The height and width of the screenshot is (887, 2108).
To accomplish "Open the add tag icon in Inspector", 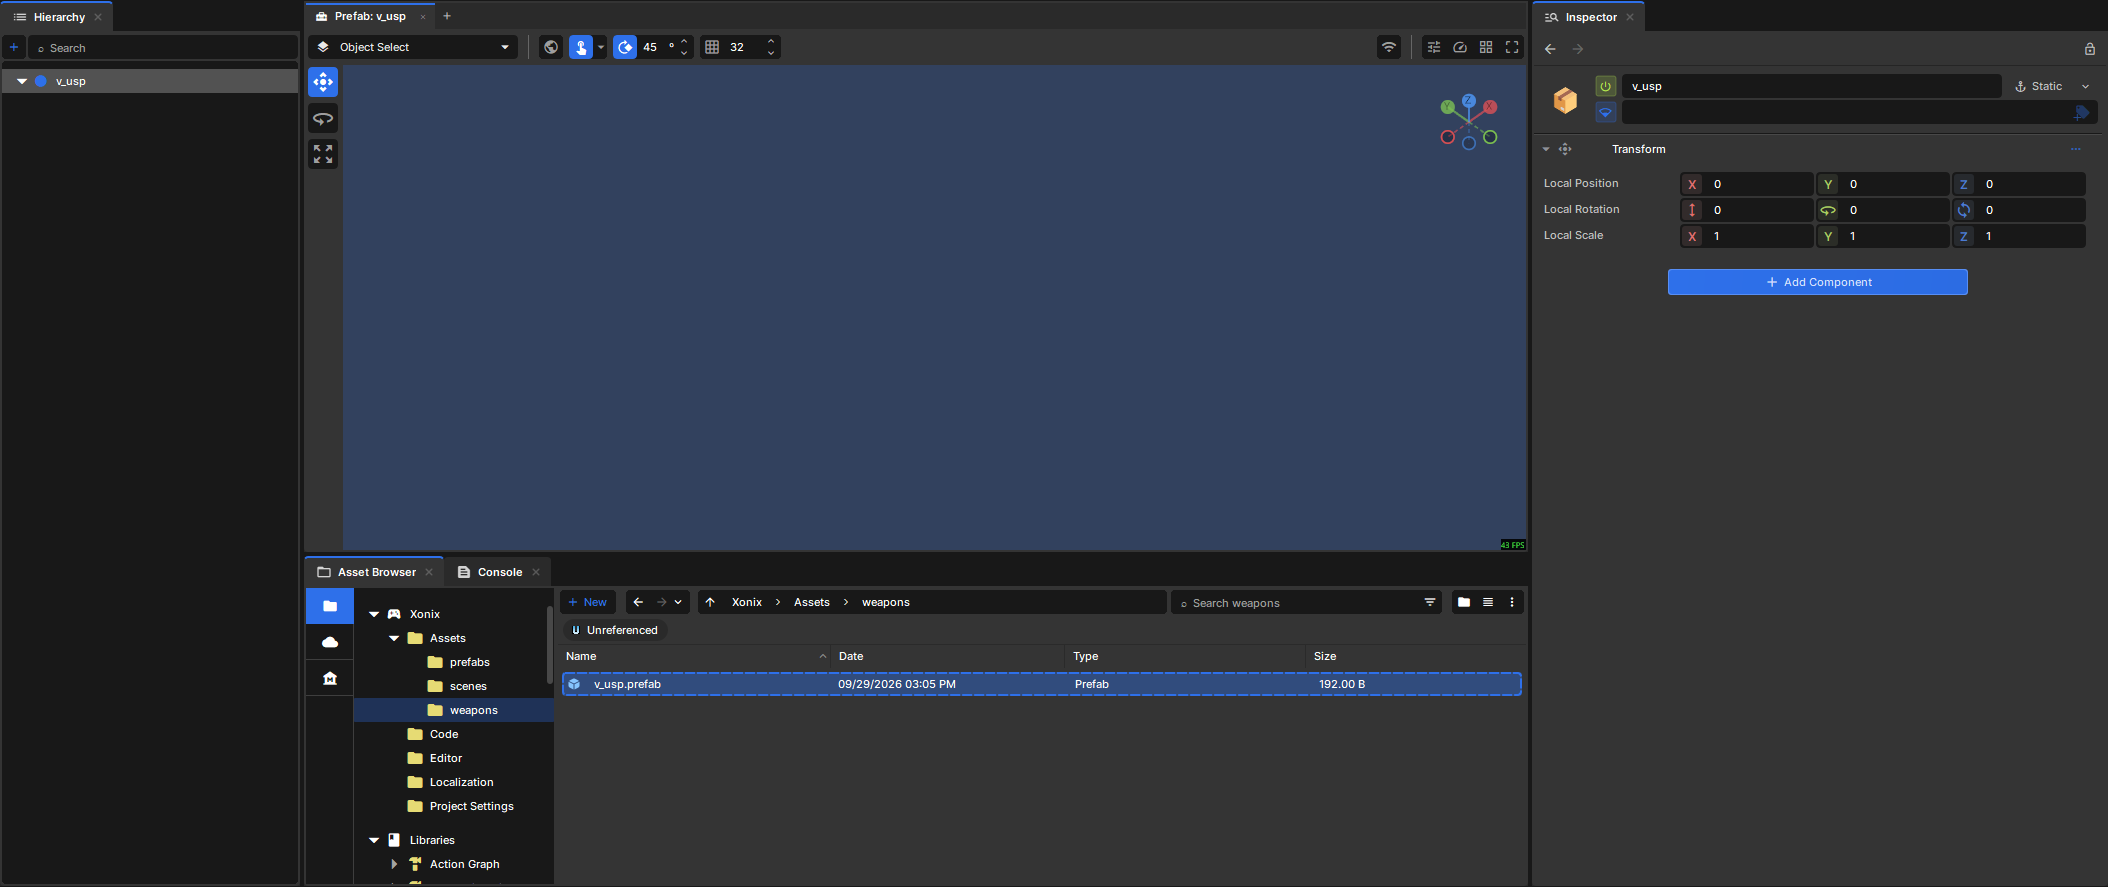I will pyautogui.click(x=2081, y=113).
